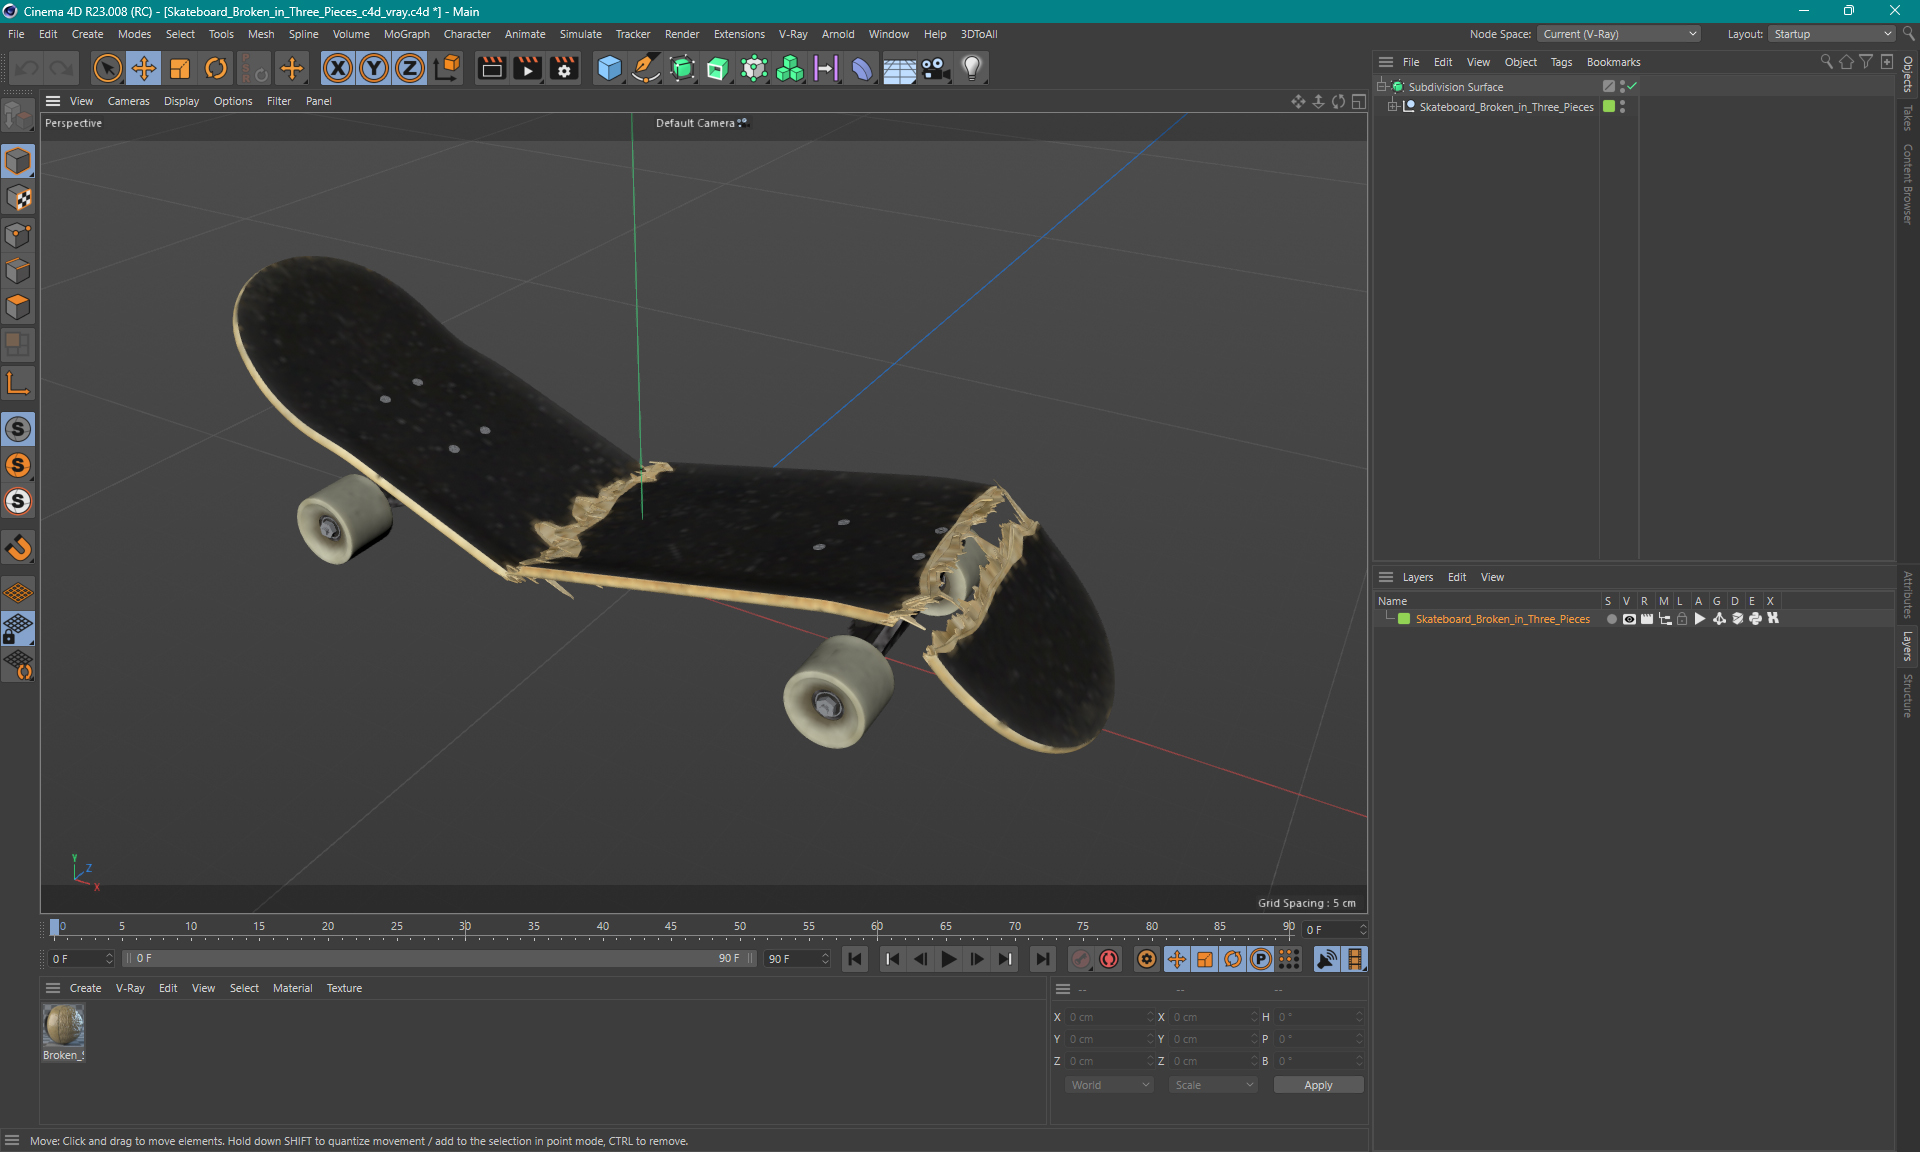Activate the Rotate tool
1920x1152 pixels.
(x=216, y=68)
